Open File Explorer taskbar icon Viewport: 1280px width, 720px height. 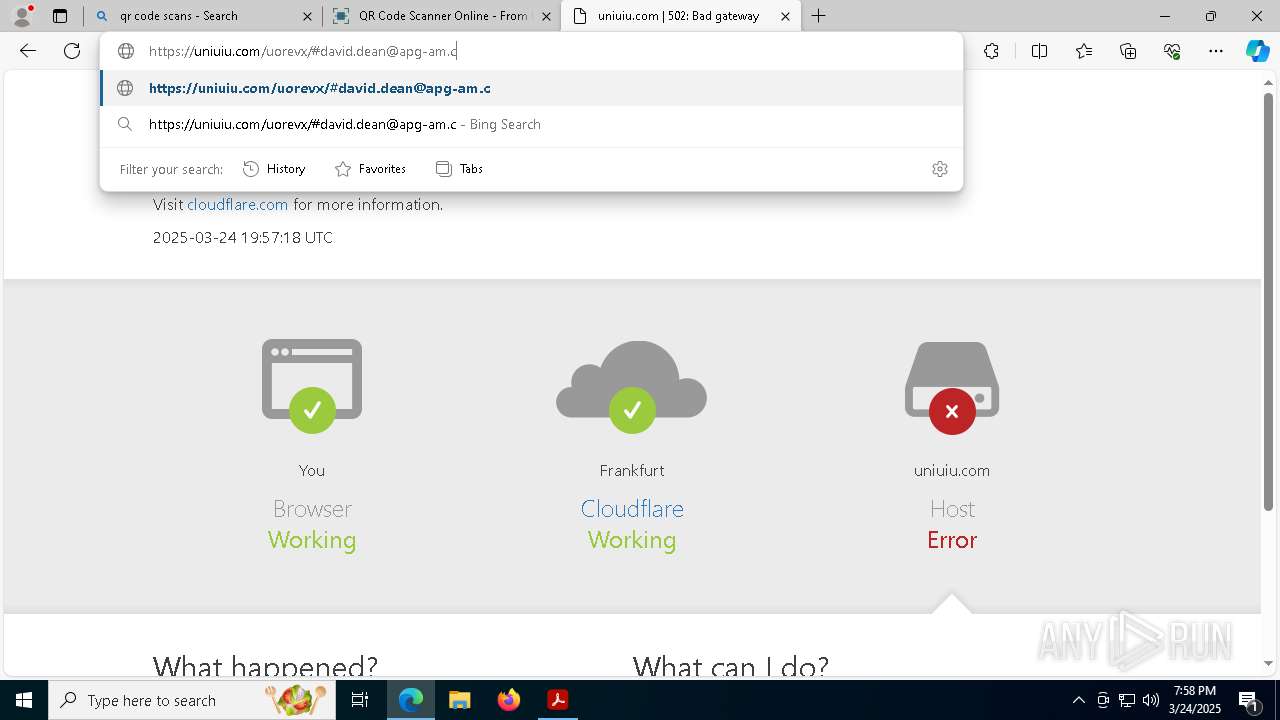459,700
